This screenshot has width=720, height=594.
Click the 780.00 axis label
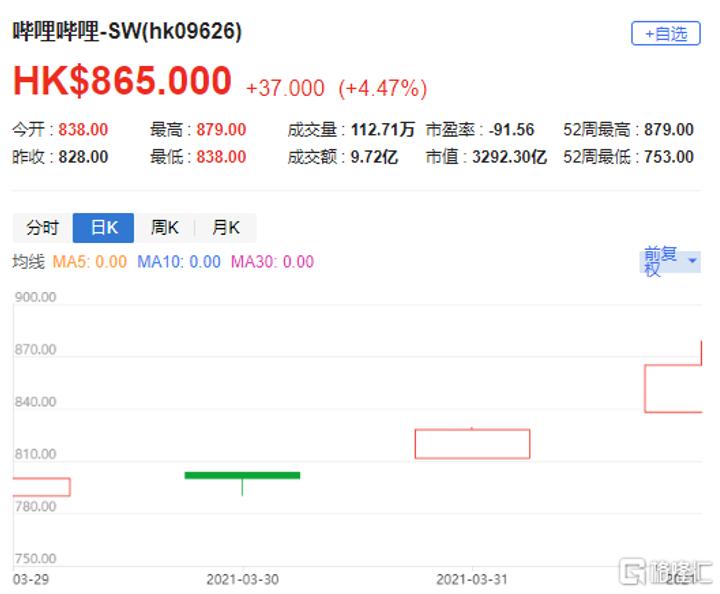35,506
